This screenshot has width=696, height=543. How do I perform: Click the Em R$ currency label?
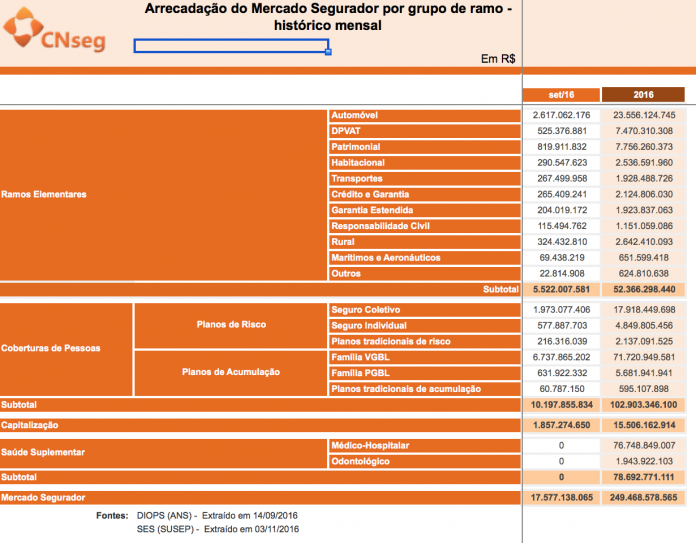tap(498, 59)
